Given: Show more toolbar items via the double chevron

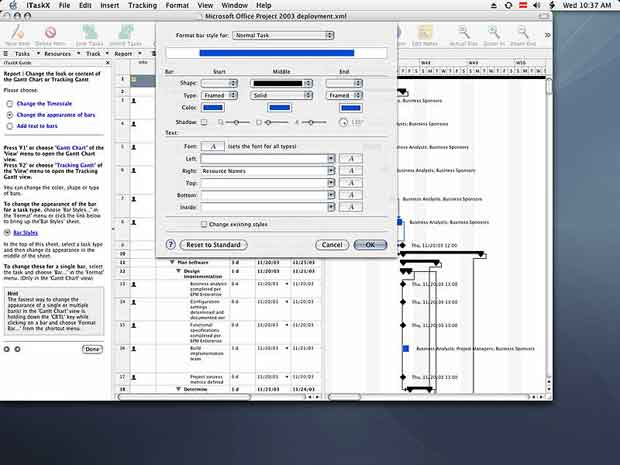Looking at the screenshot, I should click(x=547, y=35).
